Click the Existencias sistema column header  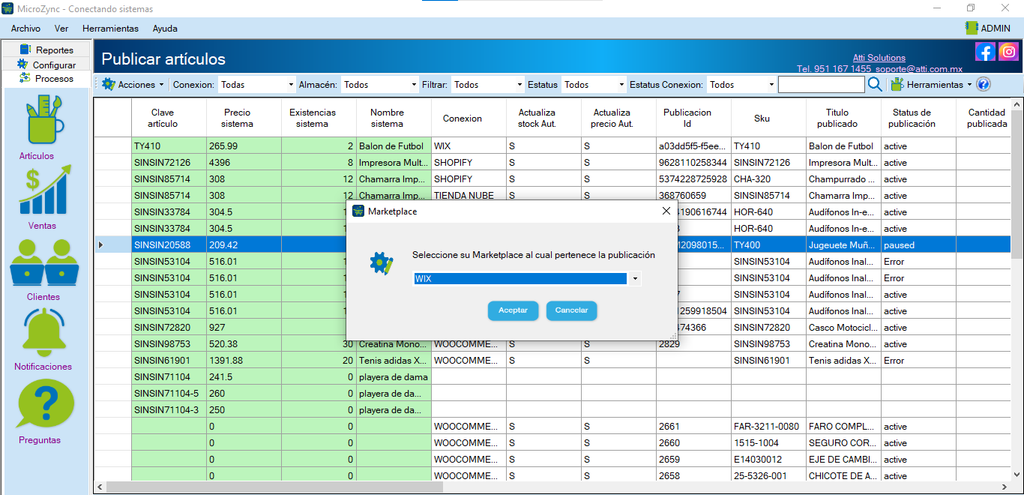coord(319,118)
